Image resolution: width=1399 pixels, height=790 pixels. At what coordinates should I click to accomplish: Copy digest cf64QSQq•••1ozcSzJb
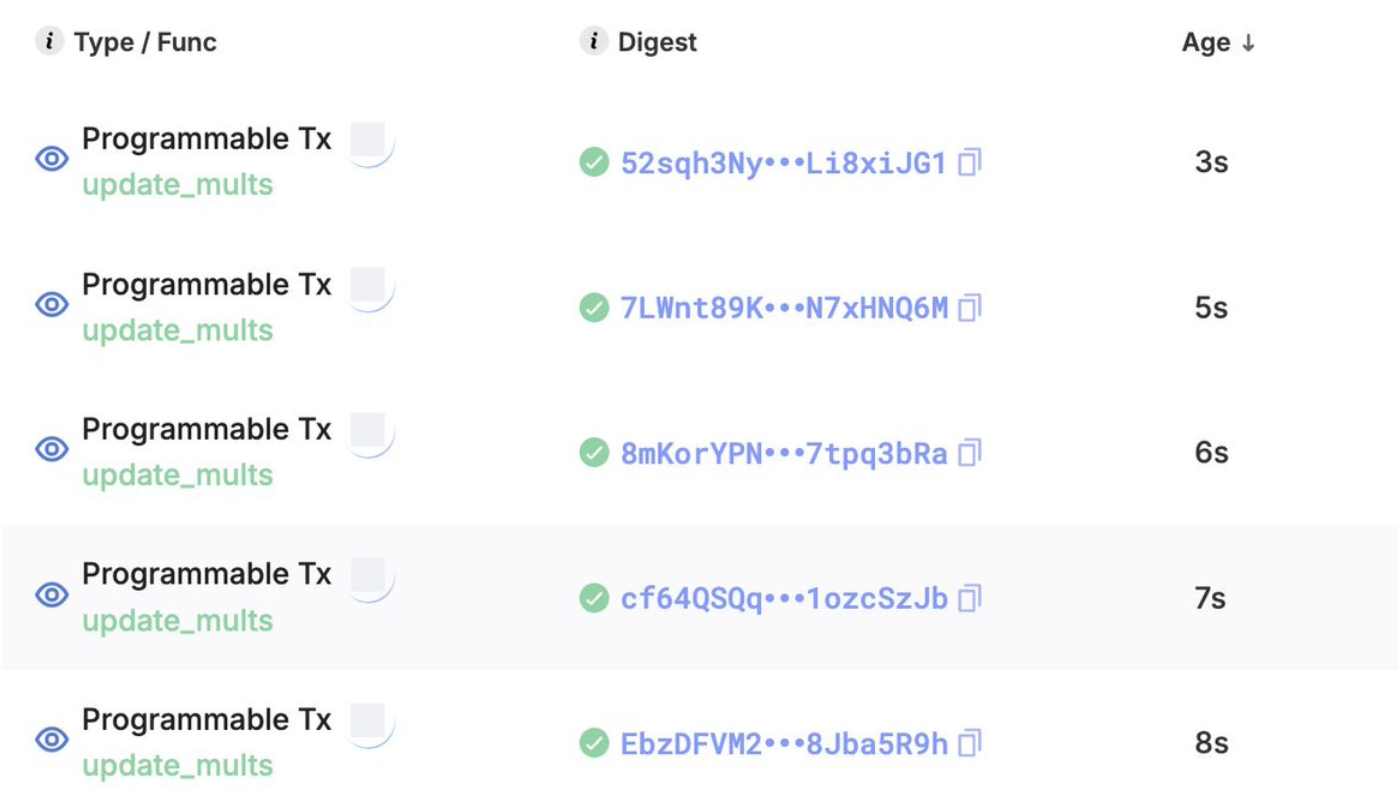[969, 598]
